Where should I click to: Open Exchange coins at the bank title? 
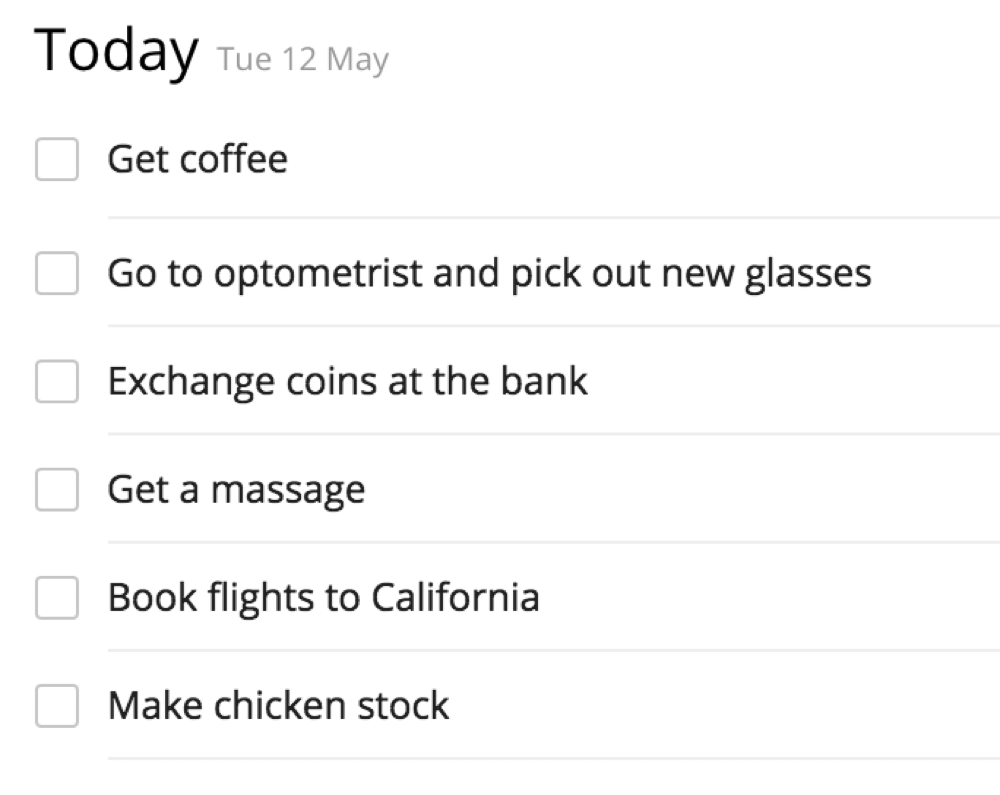[348, 381]
